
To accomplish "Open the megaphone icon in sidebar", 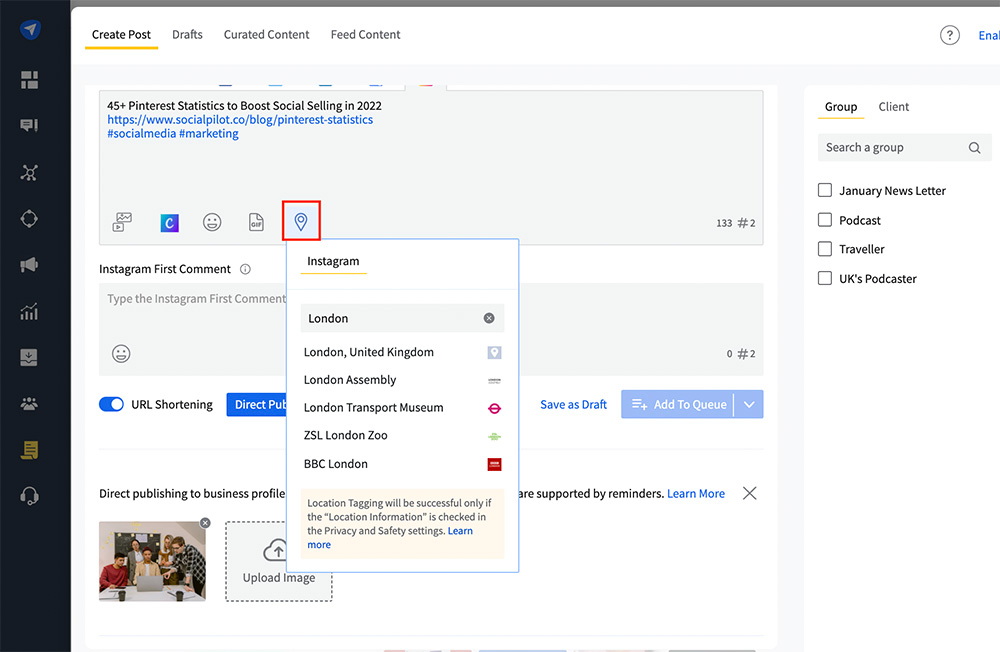I will pos(29,265).
